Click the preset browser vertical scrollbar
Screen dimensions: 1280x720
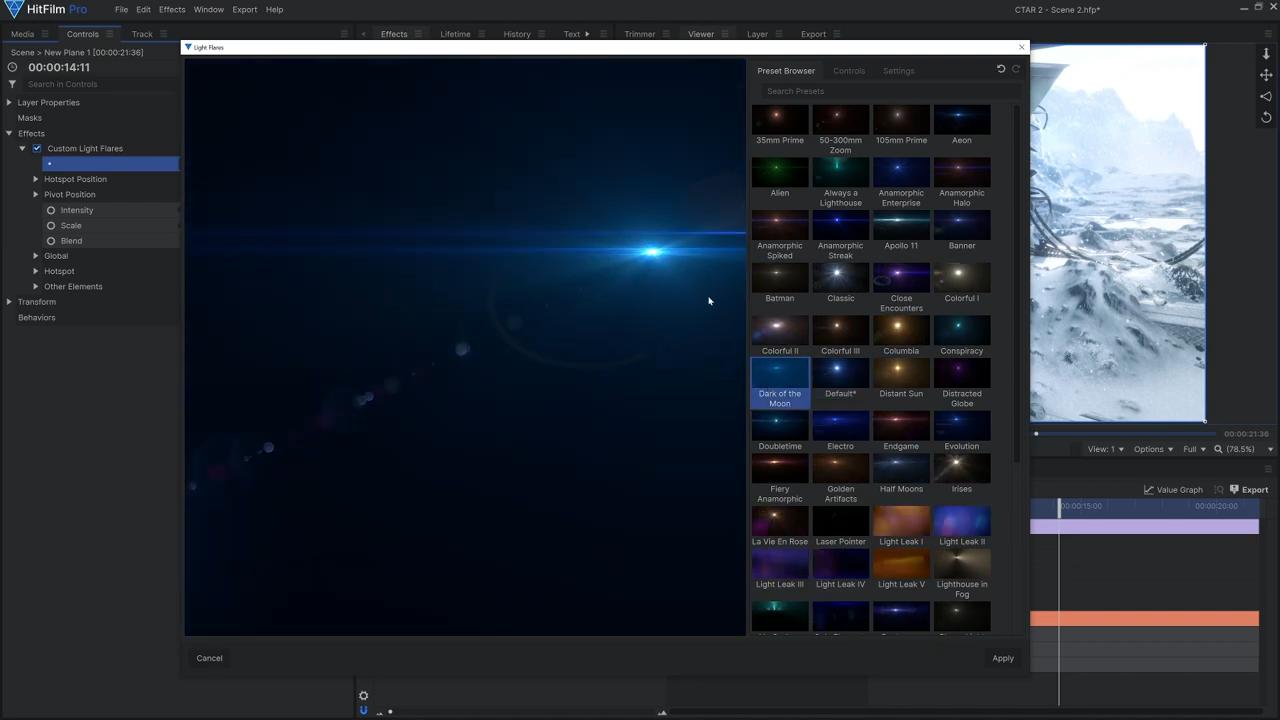point(1018,282)
